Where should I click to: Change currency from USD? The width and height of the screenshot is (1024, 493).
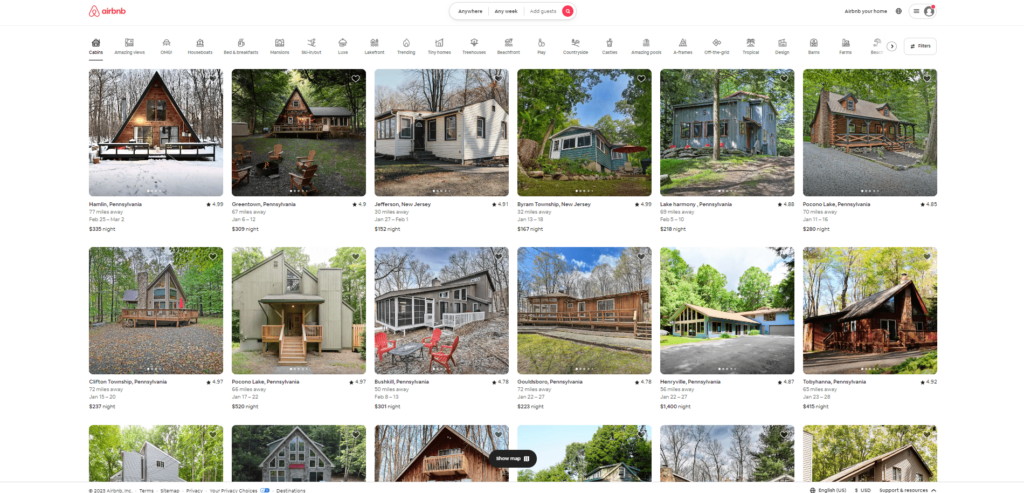click(x=862, y=490)
